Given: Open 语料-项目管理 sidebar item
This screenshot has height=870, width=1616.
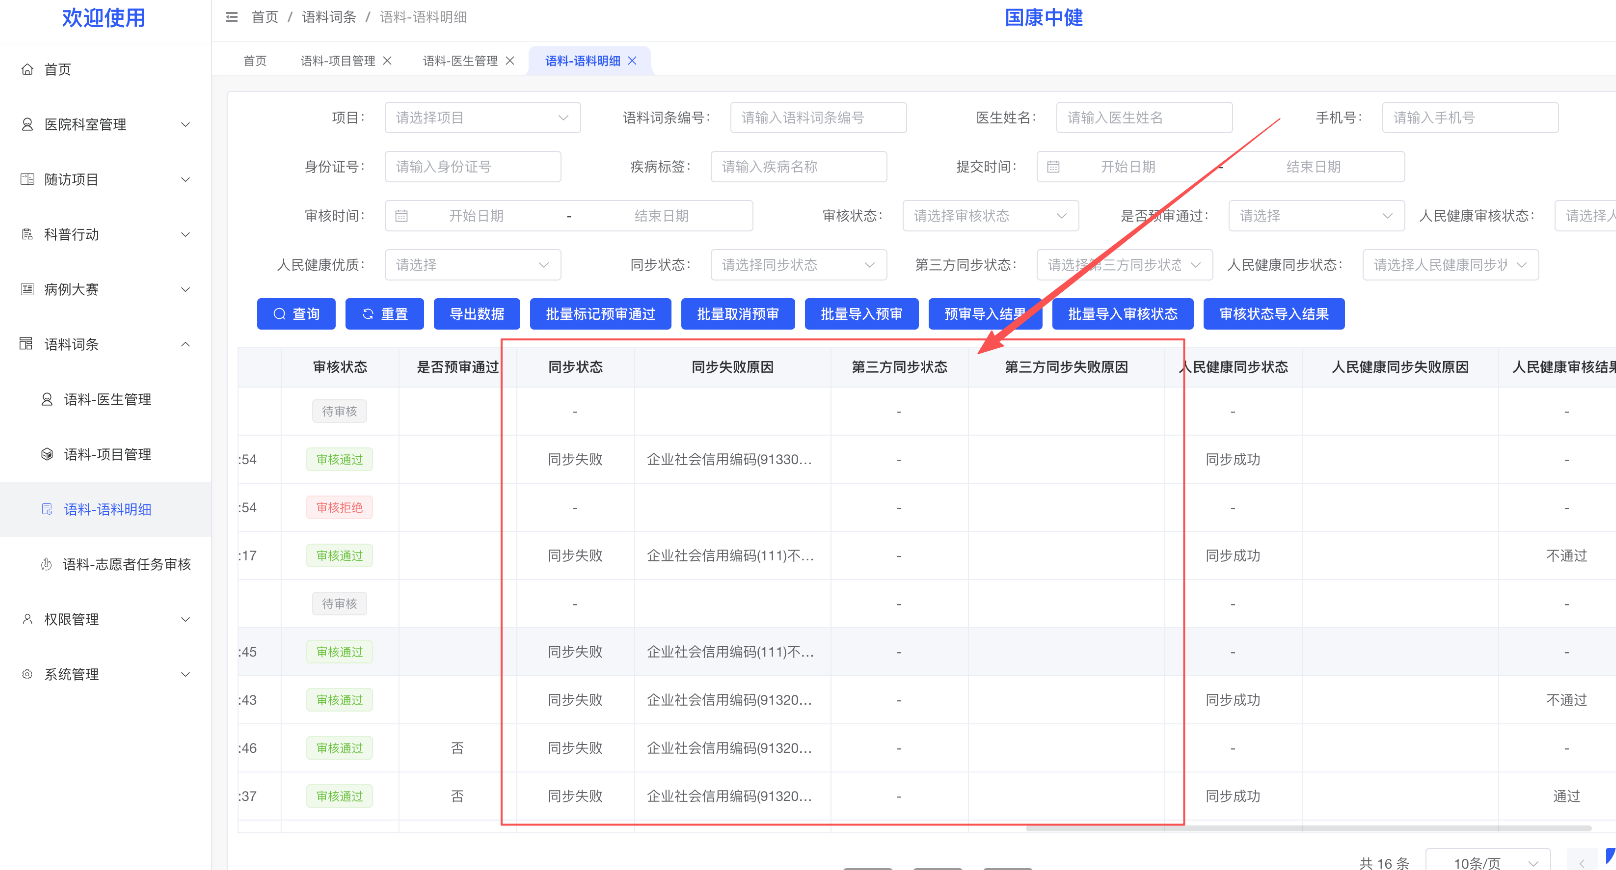Looking at the screenshot, I should tap(105, 454).
